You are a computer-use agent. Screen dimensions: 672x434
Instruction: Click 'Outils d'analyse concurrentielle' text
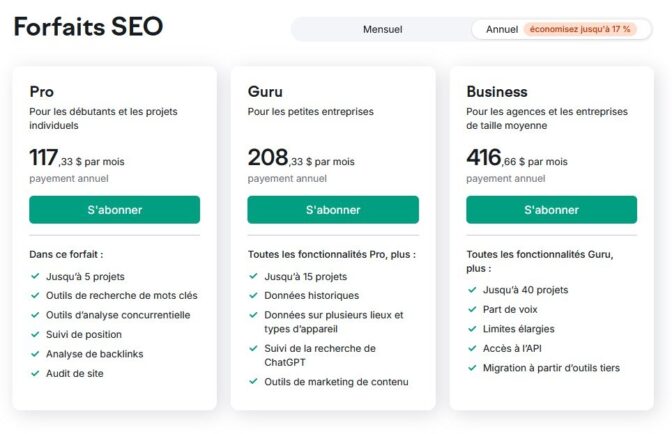pos(118,315)
